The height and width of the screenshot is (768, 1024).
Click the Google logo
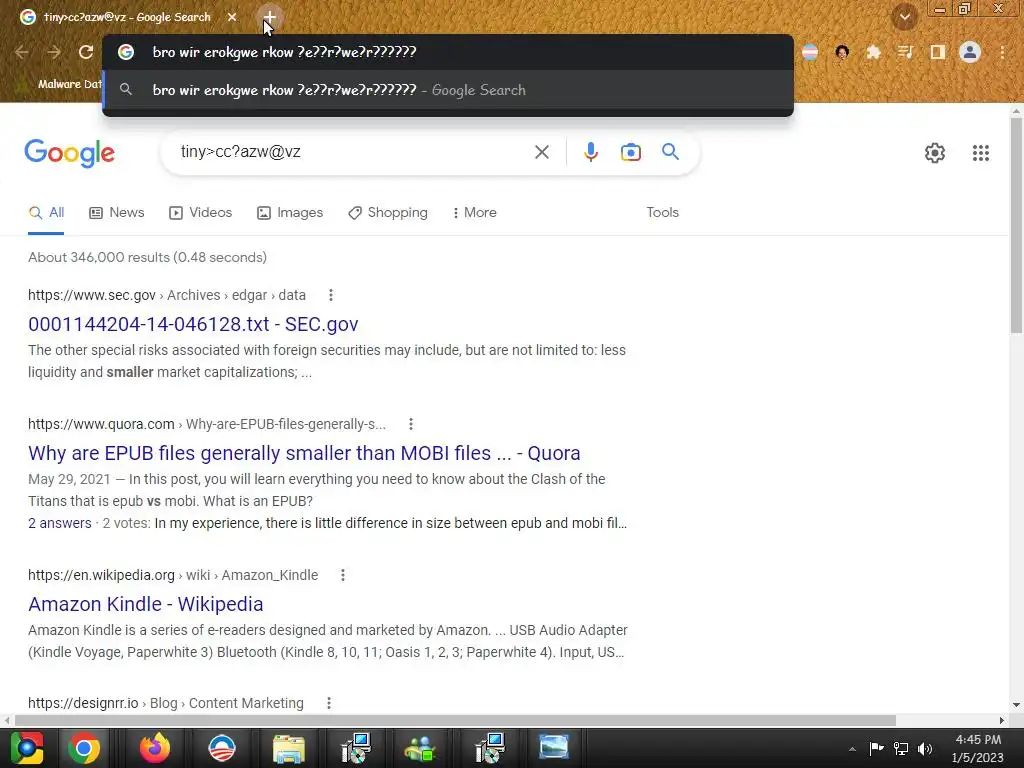70,153
